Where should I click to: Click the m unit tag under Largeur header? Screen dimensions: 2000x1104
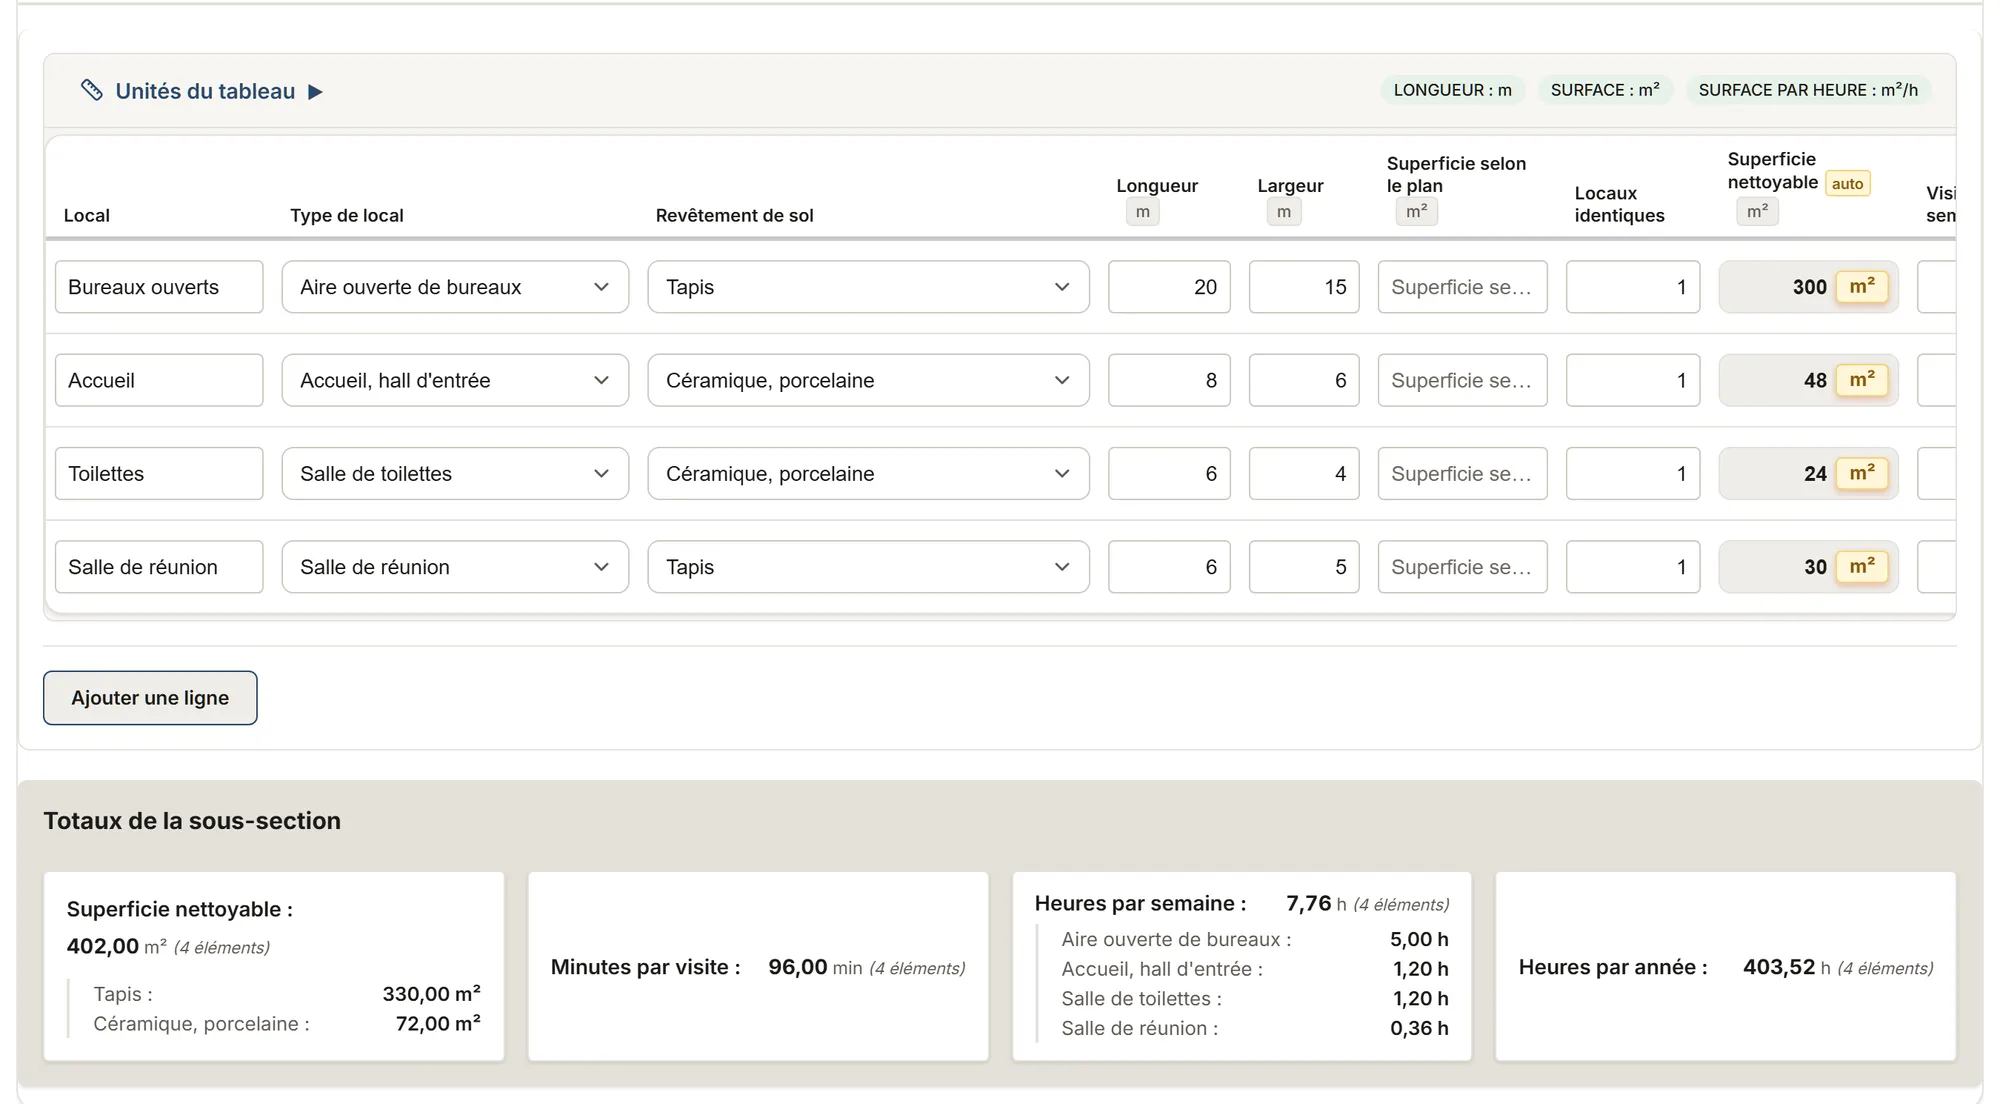click(1284, 212)
